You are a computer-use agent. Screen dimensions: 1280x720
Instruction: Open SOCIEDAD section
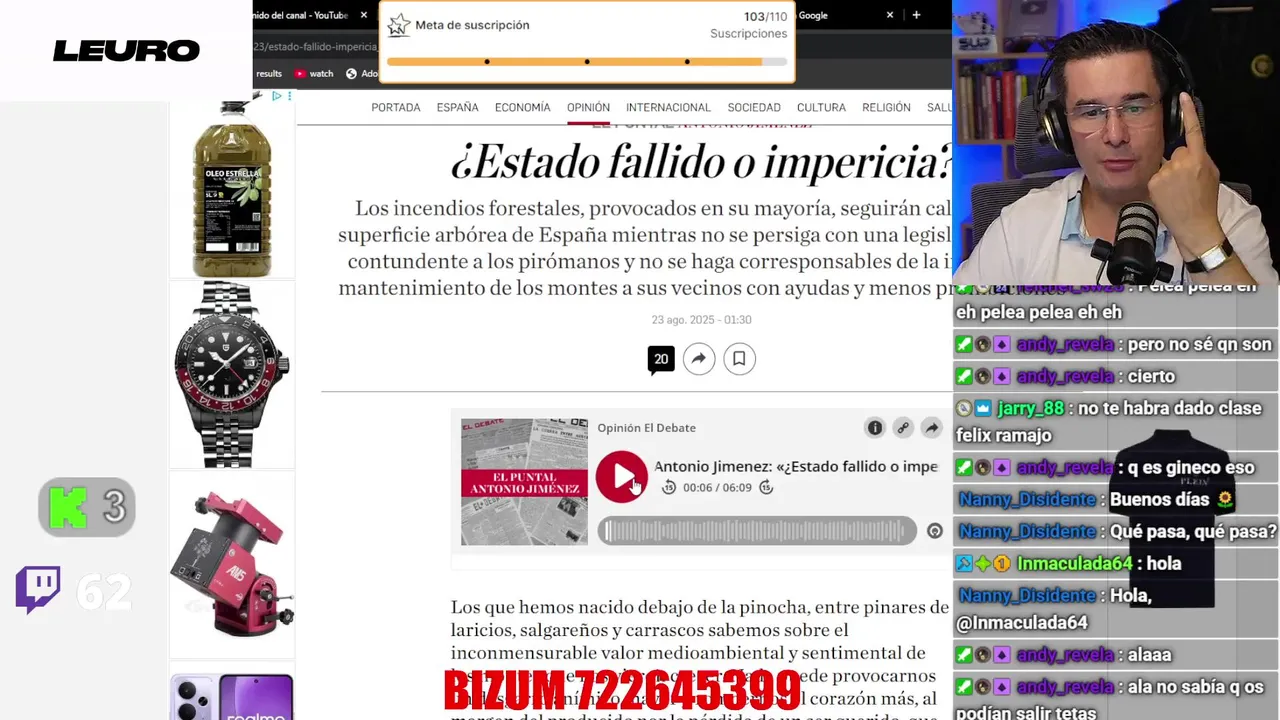coord(754,107)
